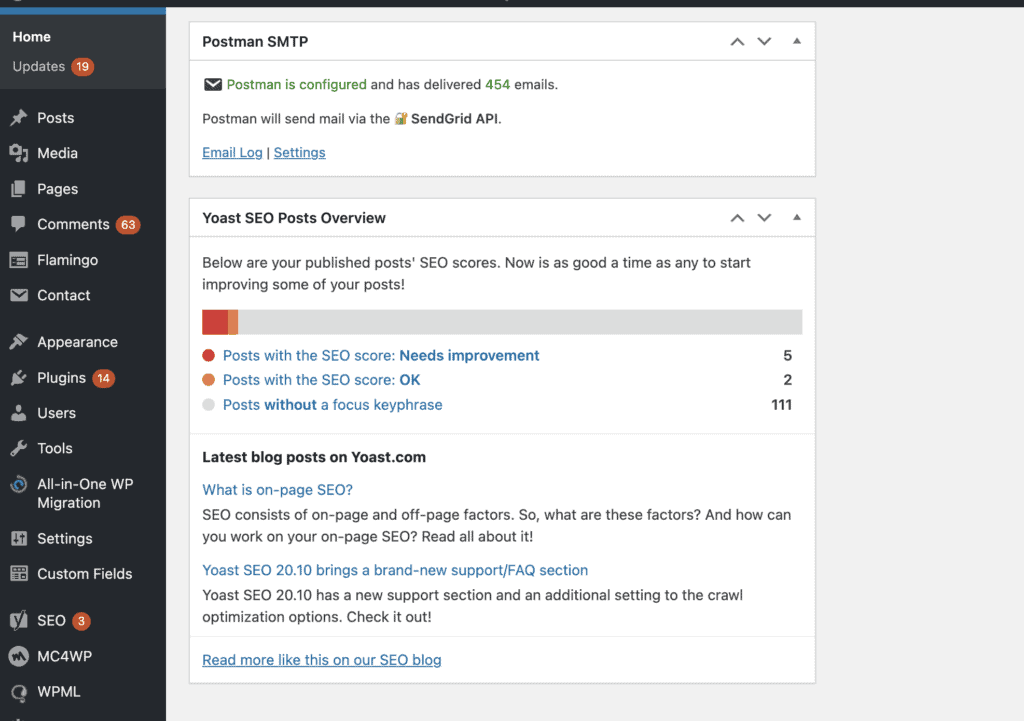Viewport: 1024px width, 721px height.
Task: Move the Yoast SEO widget down
Action: (764, 217)
